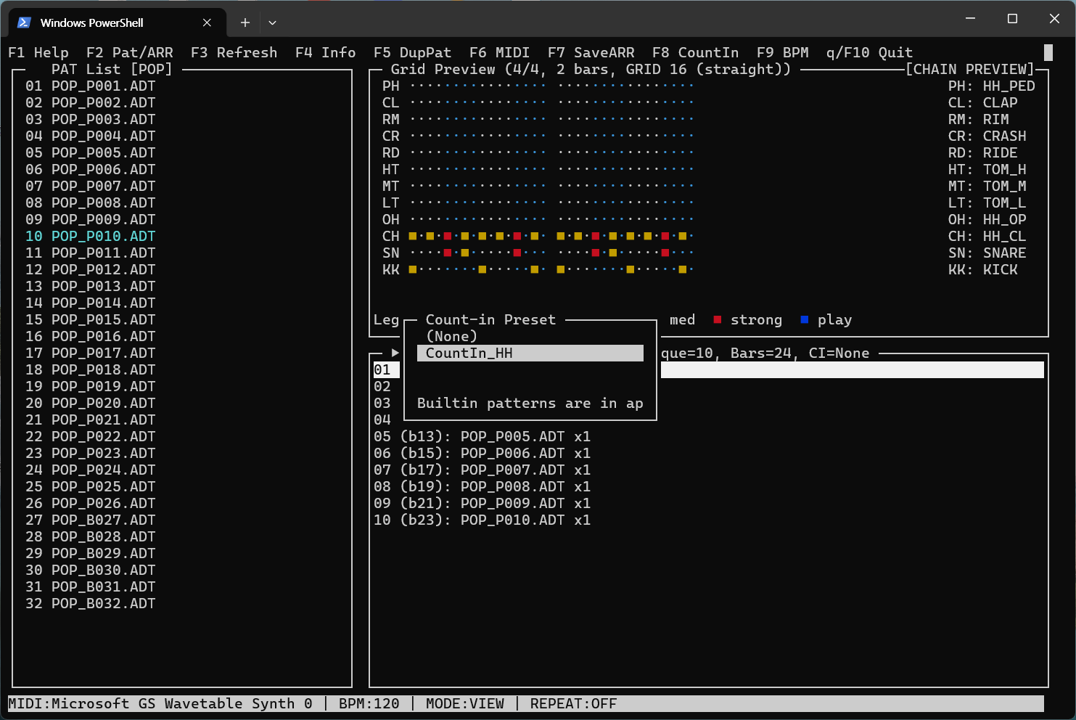The image size is (1076, 720).
Task: Click the PowerShell tab icon
Action: click(x=22, y=22)
